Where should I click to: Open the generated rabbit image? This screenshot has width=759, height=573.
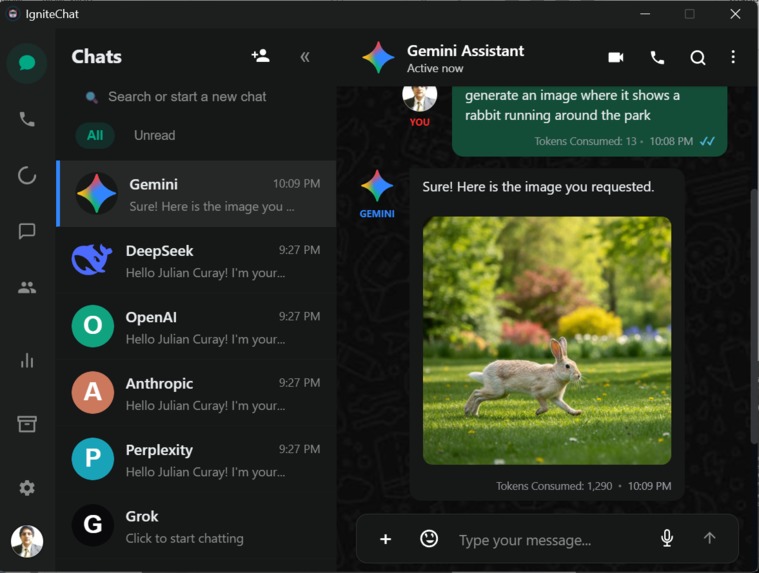click(x=547, y=341)
